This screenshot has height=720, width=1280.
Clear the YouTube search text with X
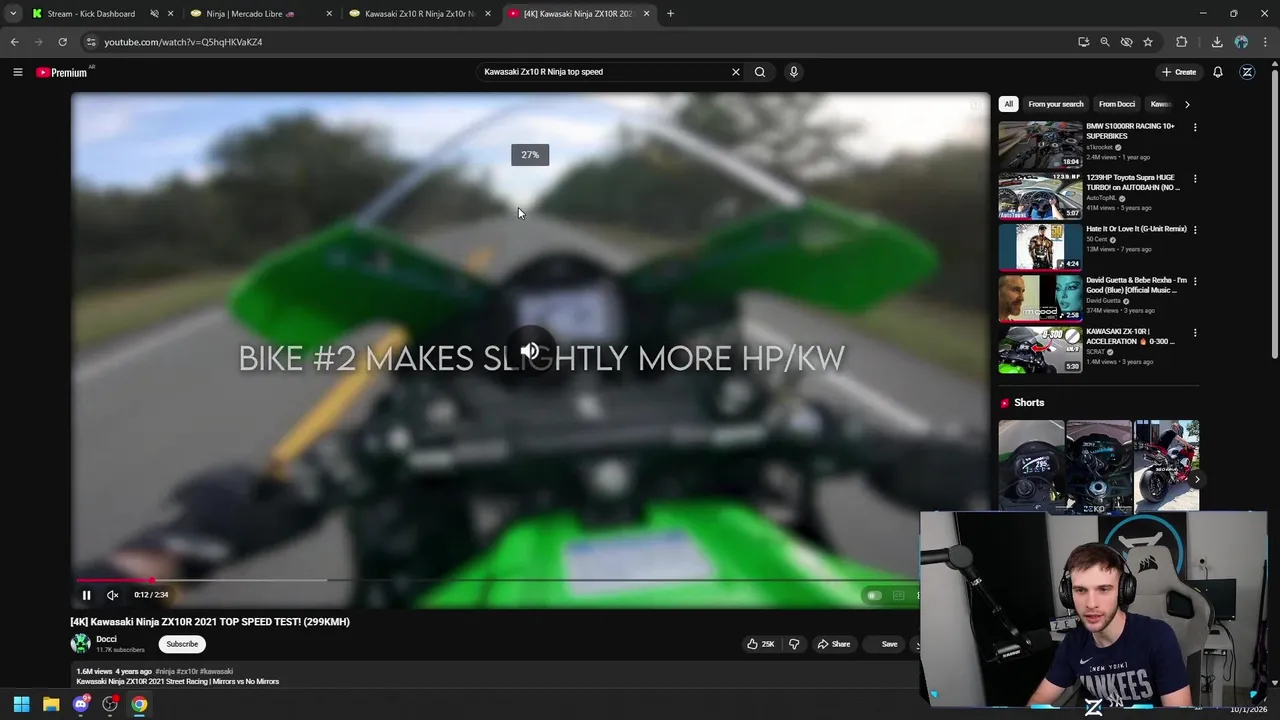[x=736, y=72]
